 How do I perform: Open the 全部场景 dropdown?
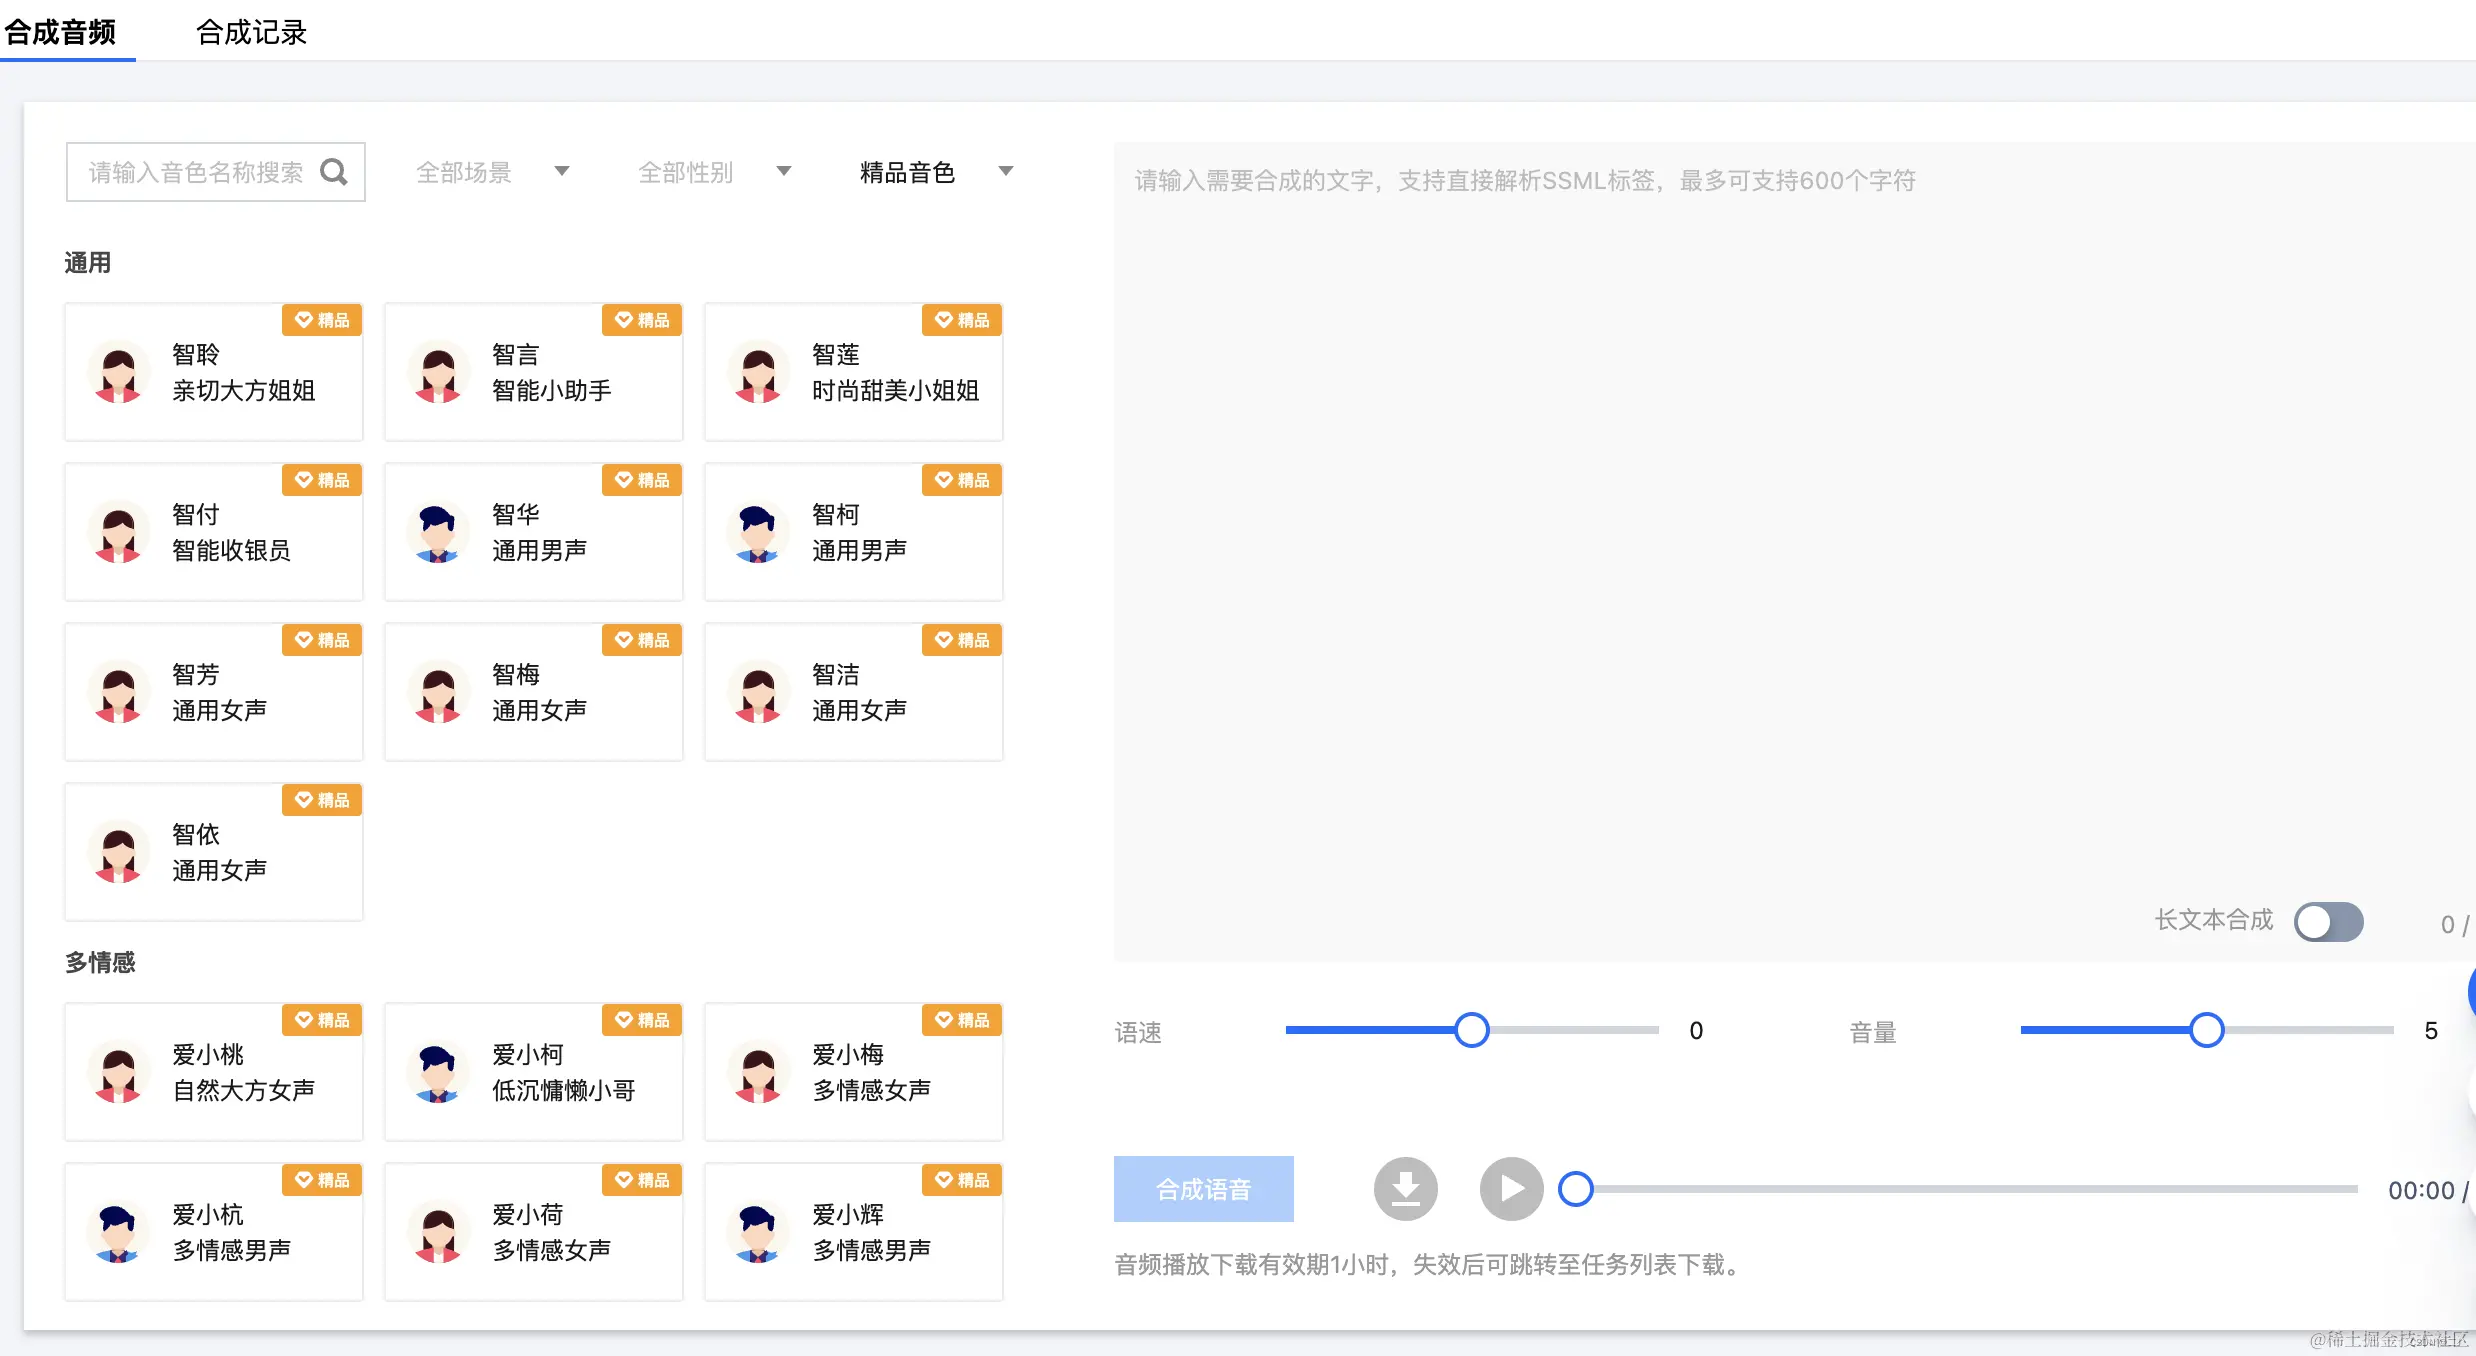(493, 172)
